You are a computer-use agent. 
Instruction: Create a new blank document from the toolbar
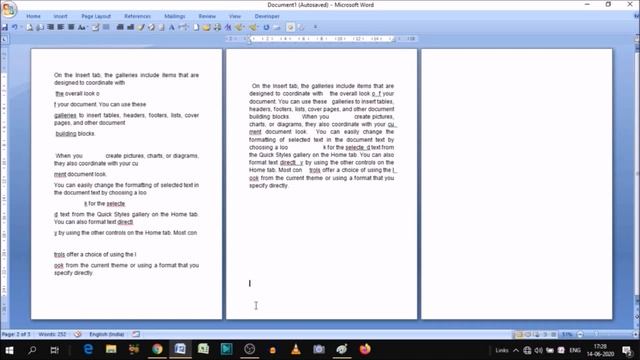click(x=196, y=27)
